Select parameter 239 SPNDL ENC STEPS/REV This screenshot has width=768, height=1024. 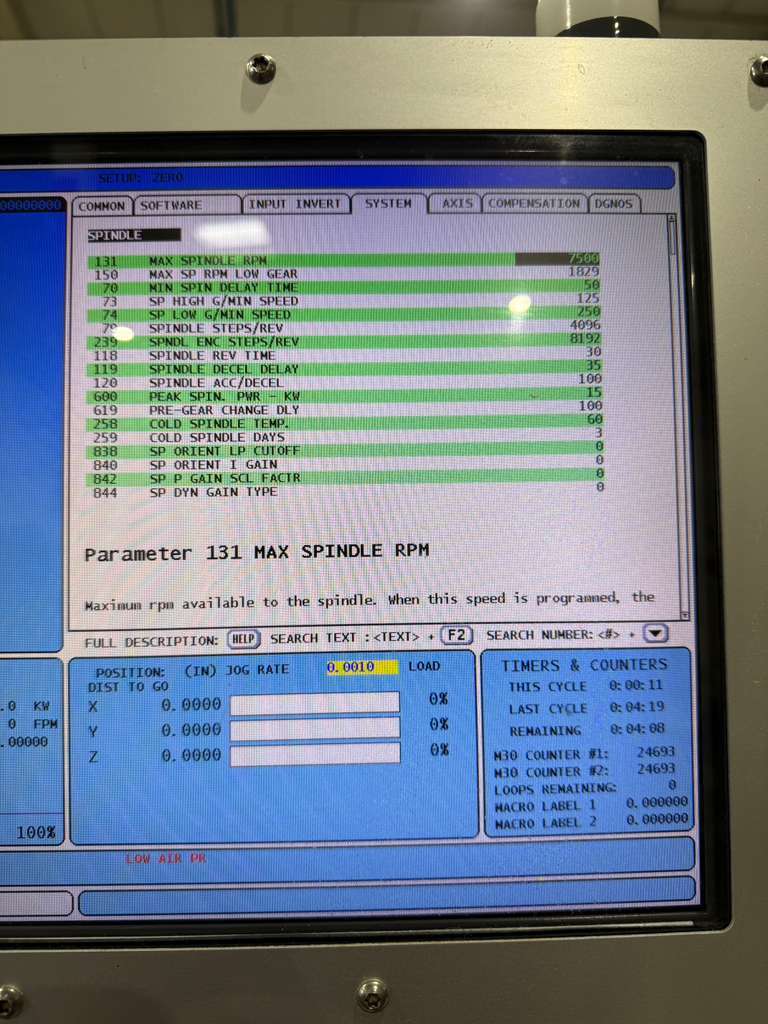click(x=344, y=342)
